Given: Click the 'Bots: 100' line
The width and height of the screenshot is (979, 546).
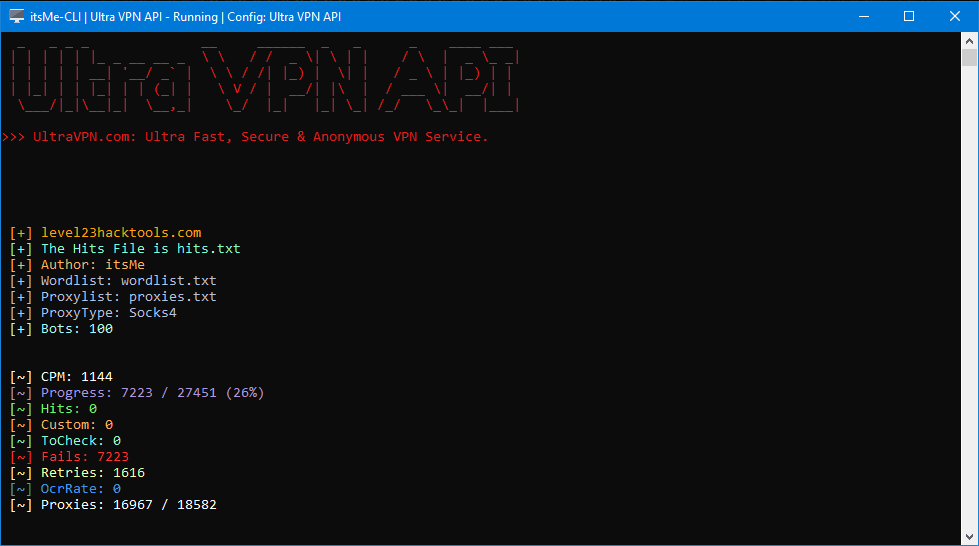Looking at the screenshot, I should pos(61,329).
